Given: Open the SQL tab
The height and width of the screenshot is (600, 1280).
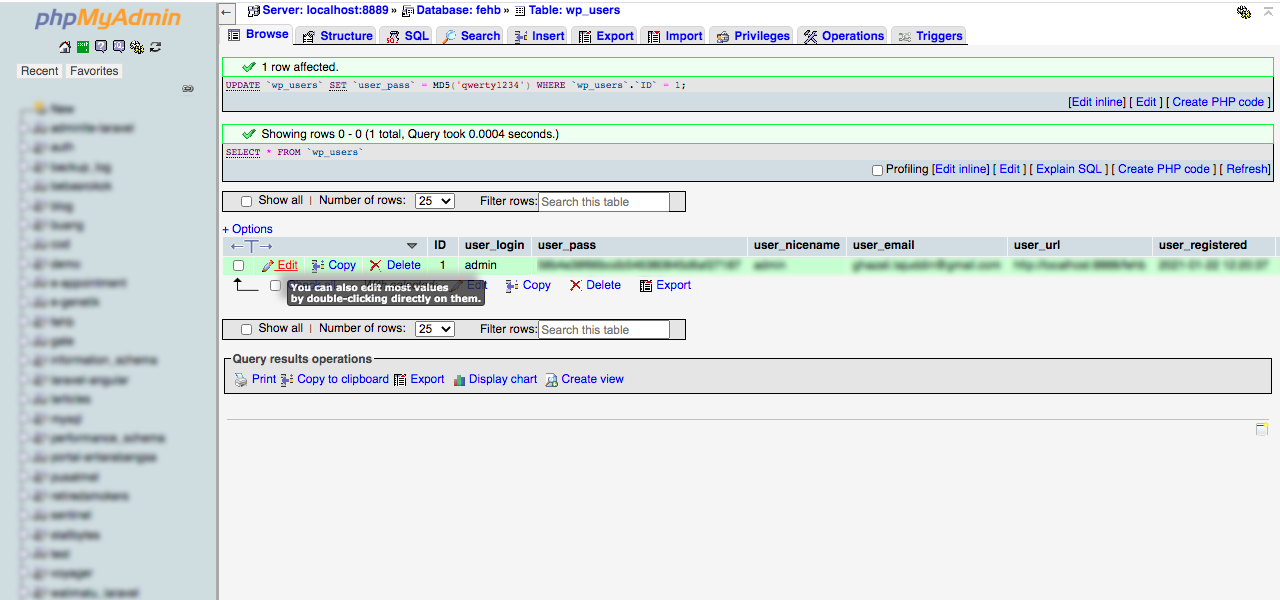Looking at the screenshot, I should coord(407,36).
